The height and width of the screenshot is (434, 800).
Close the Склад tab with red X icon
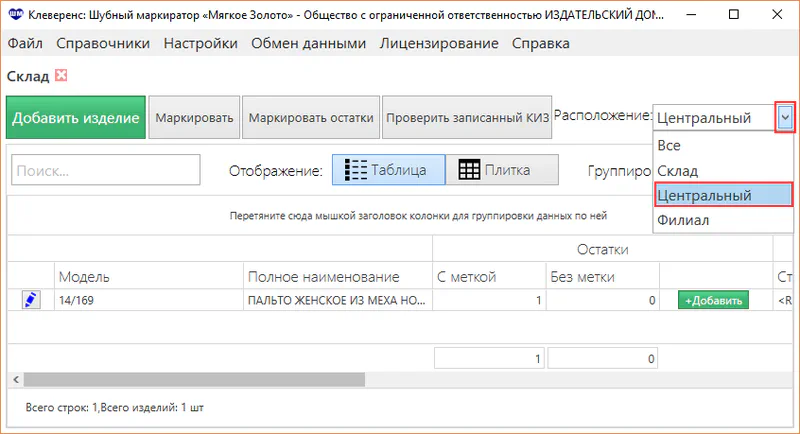(x=61, y=75)
